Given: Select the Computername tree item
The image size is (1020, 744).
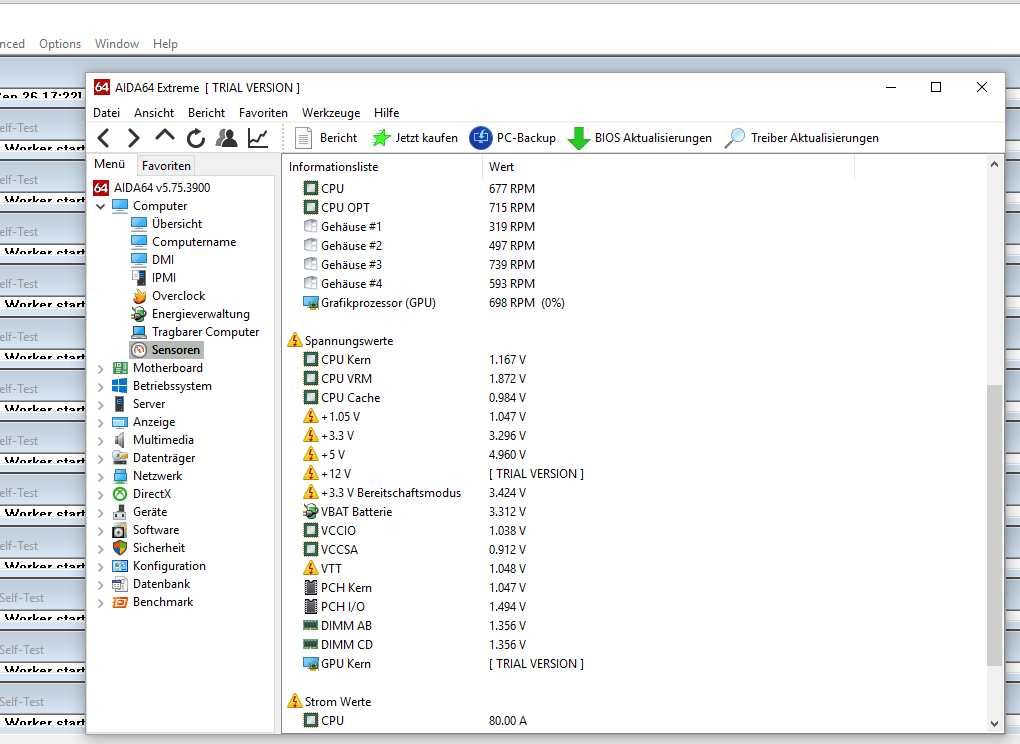Looking at the screenshot, I should 183,242.
